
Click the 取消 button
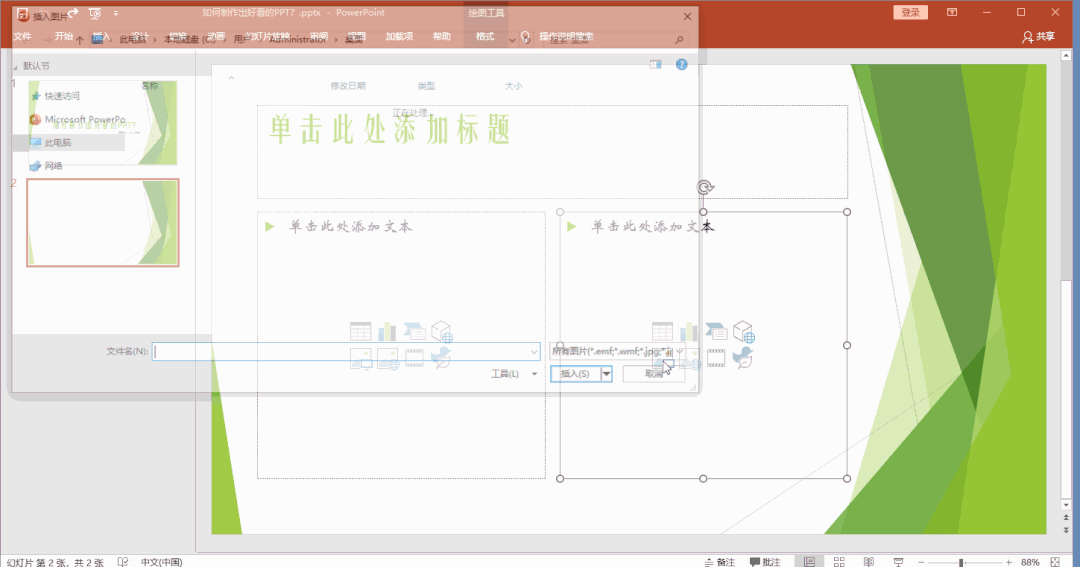coord(654,373)
